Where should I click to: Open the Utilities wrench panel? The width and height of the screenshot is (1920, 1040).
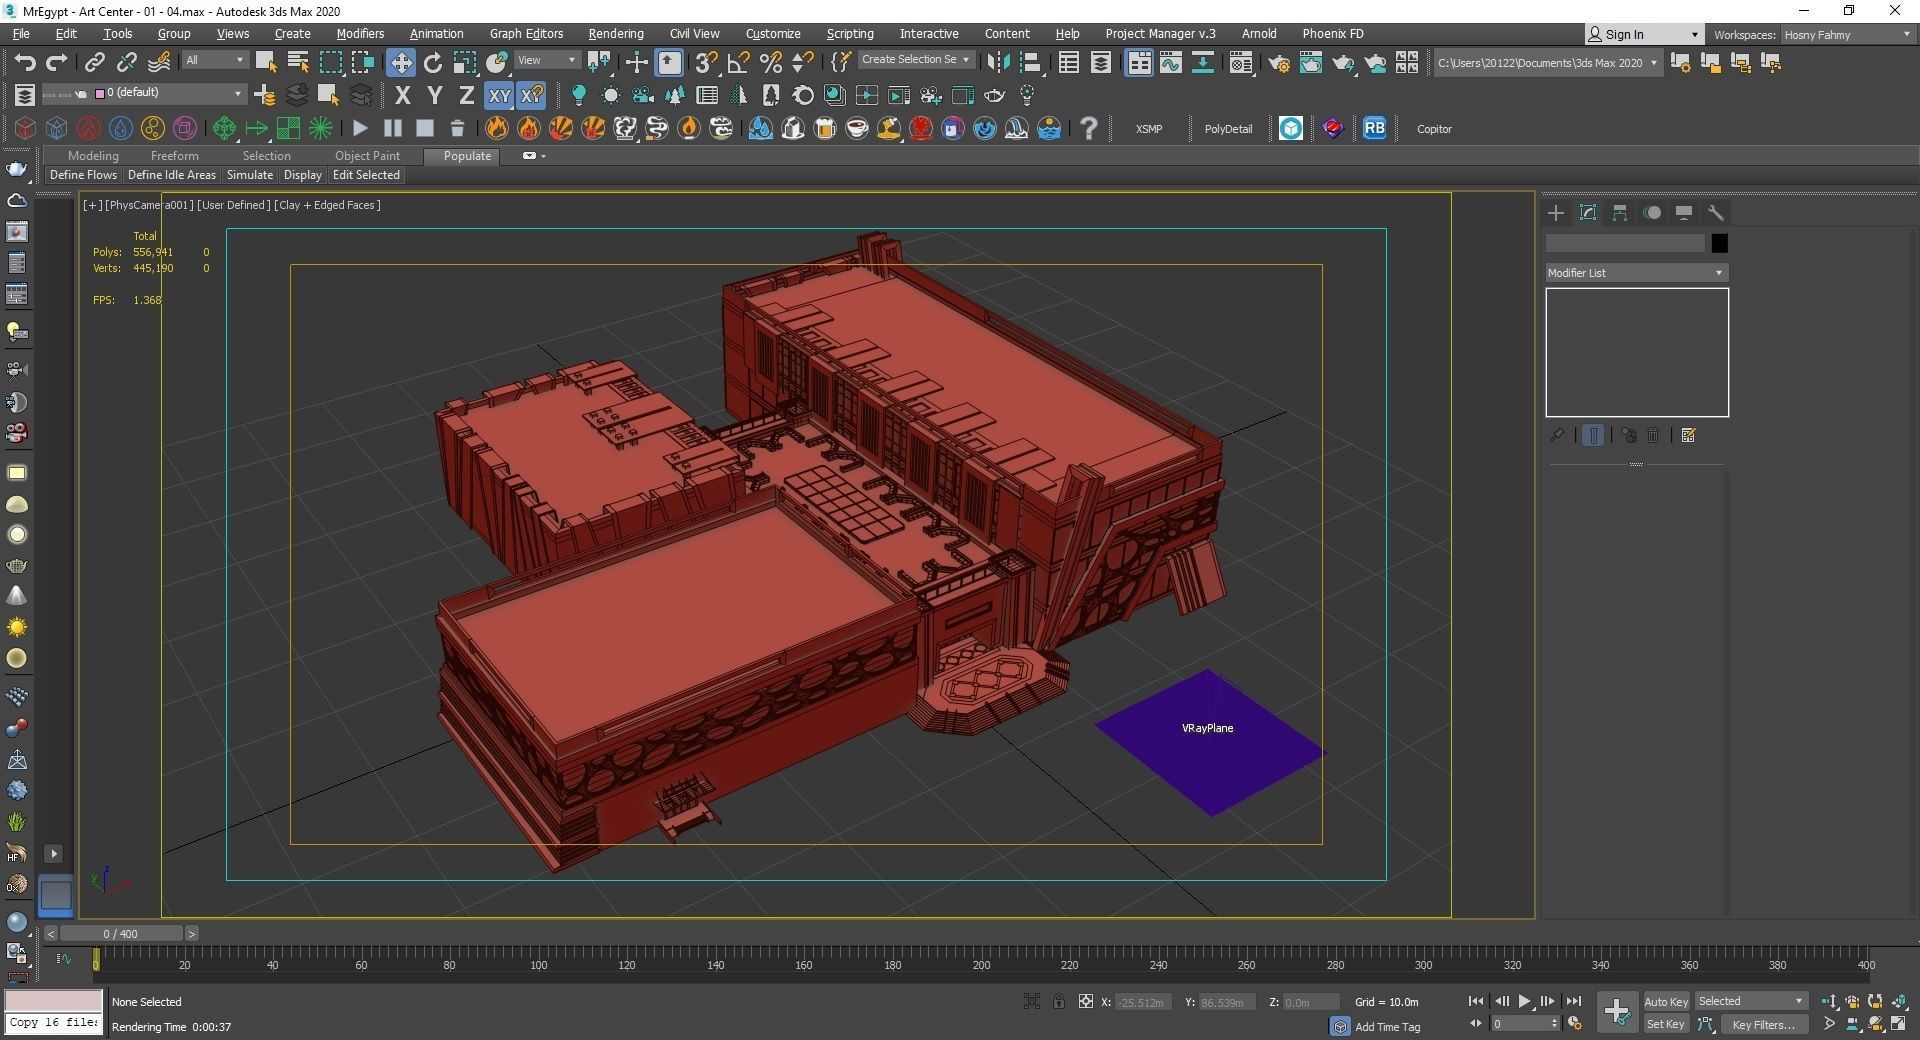[x=1716, y=213]
